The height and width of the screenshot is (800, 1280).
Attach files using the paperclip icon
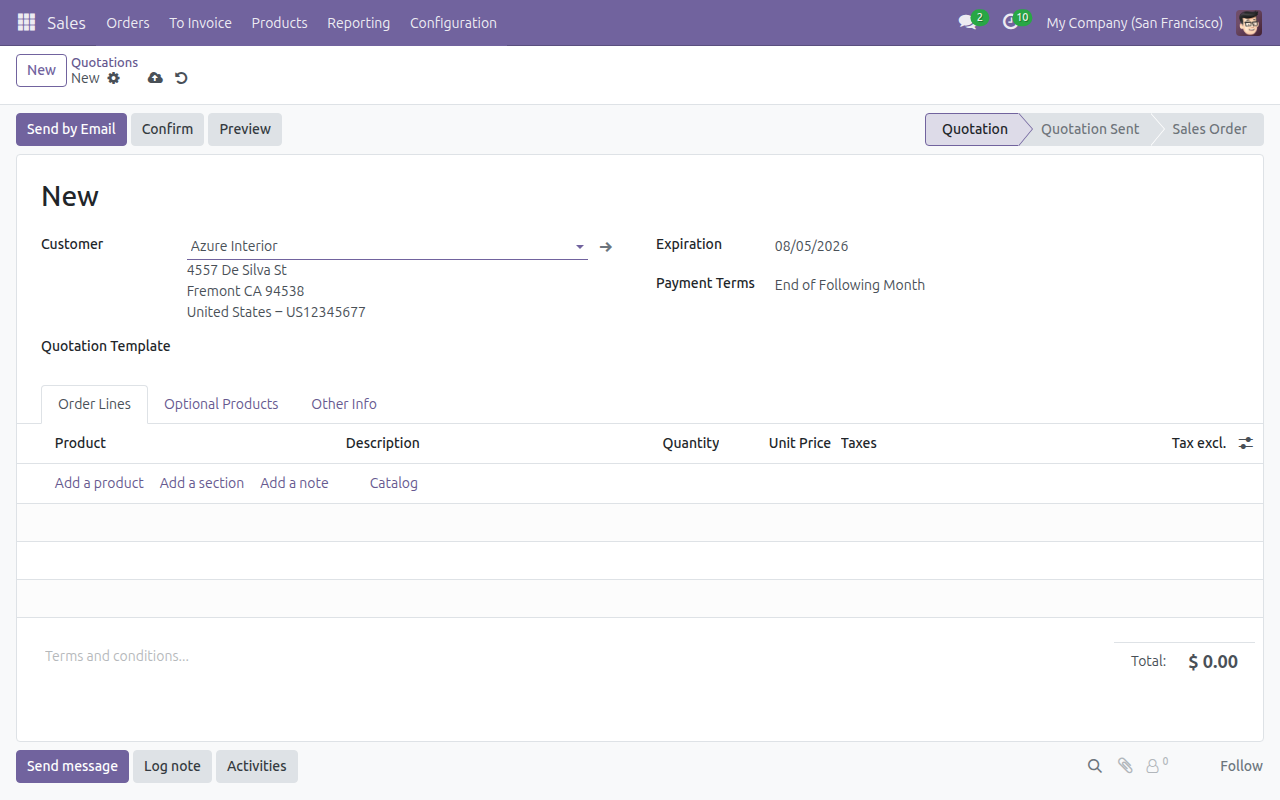tap(1125, 766)
